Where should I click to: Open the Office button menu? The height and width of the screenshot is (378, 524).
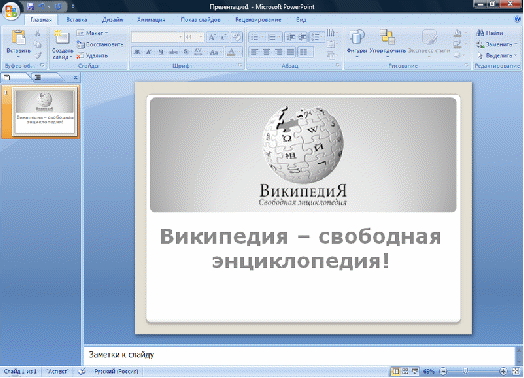point(11,11)
